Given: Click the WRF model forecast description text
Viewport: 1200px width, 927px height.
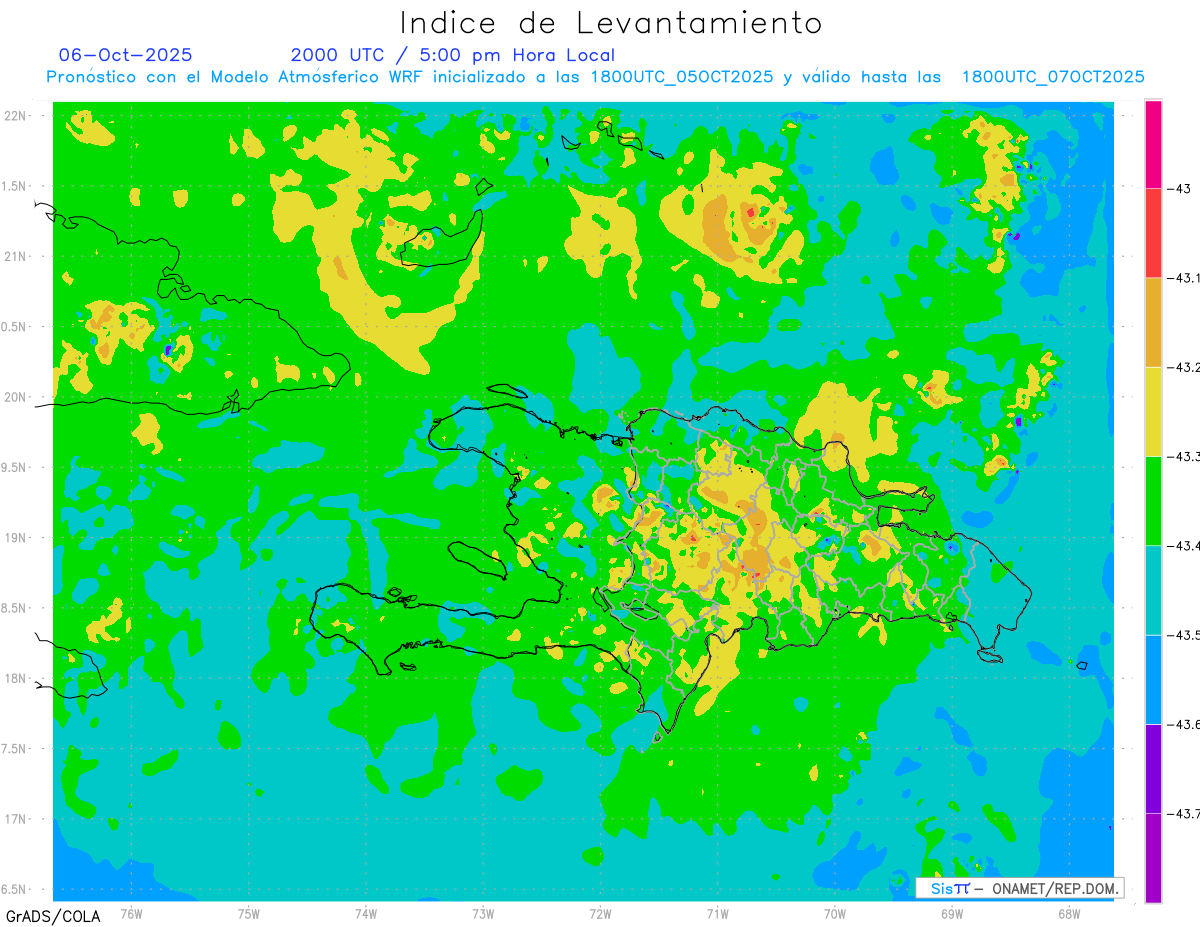Looking at the screenshot, I should tap(595, 77).
